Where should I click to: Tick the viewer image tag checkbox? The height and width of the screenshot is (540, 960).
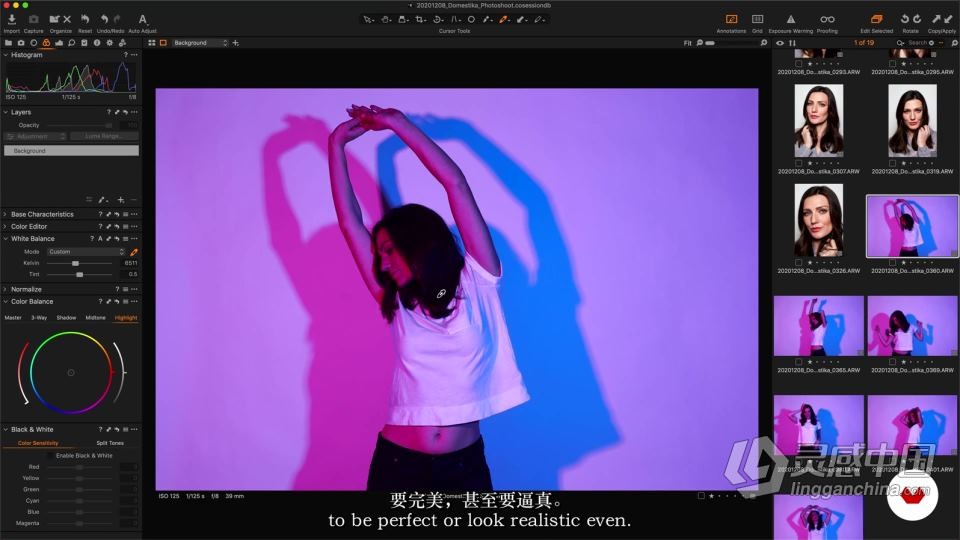[x=701, y=496]
